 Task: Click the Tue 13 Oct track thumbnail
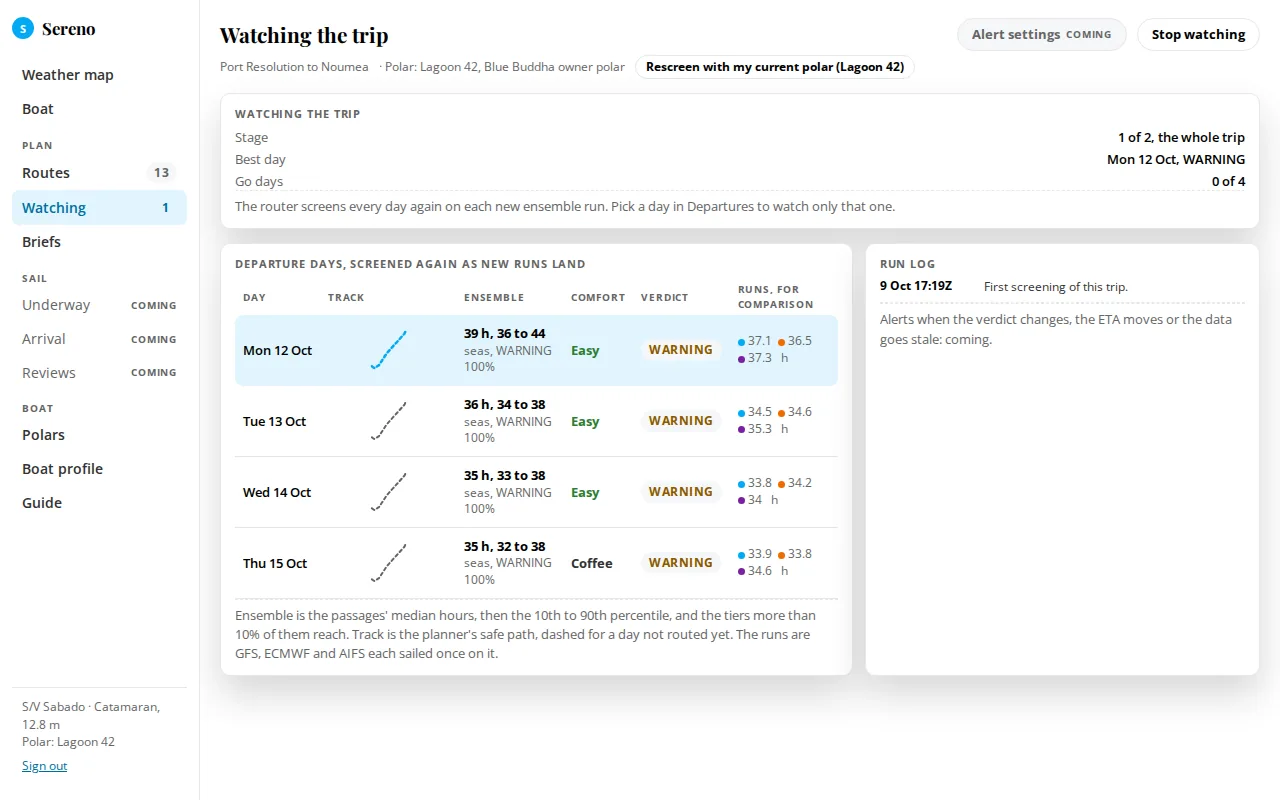click(389, 421)
